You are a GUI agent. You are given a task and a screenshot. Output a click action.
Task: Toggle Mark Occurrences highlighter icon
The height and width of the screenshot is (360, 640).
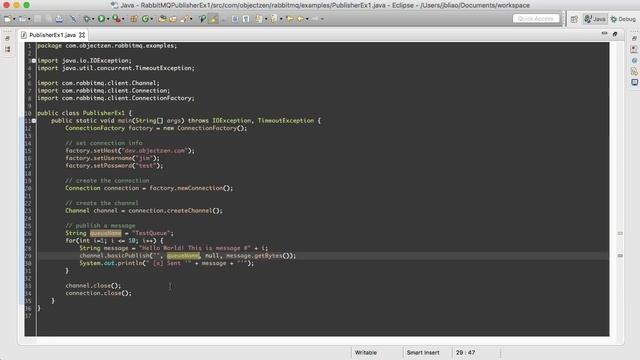coord(213,19)
